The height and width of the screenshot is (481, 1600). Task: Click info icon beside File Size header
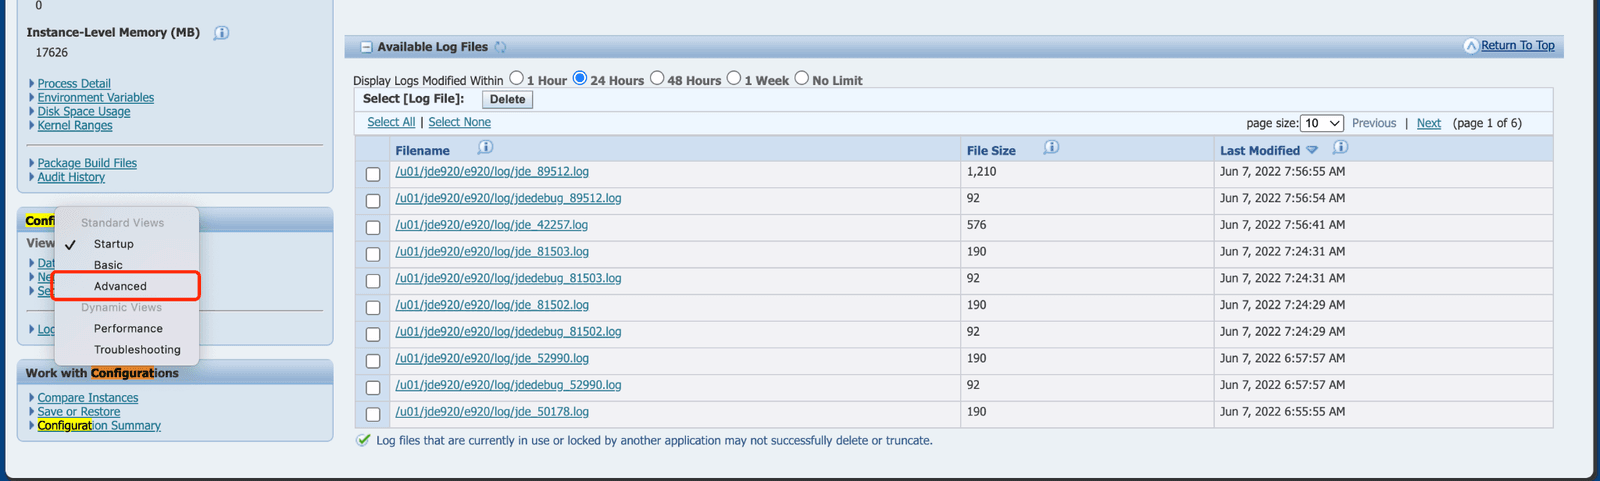point(1051,148)
